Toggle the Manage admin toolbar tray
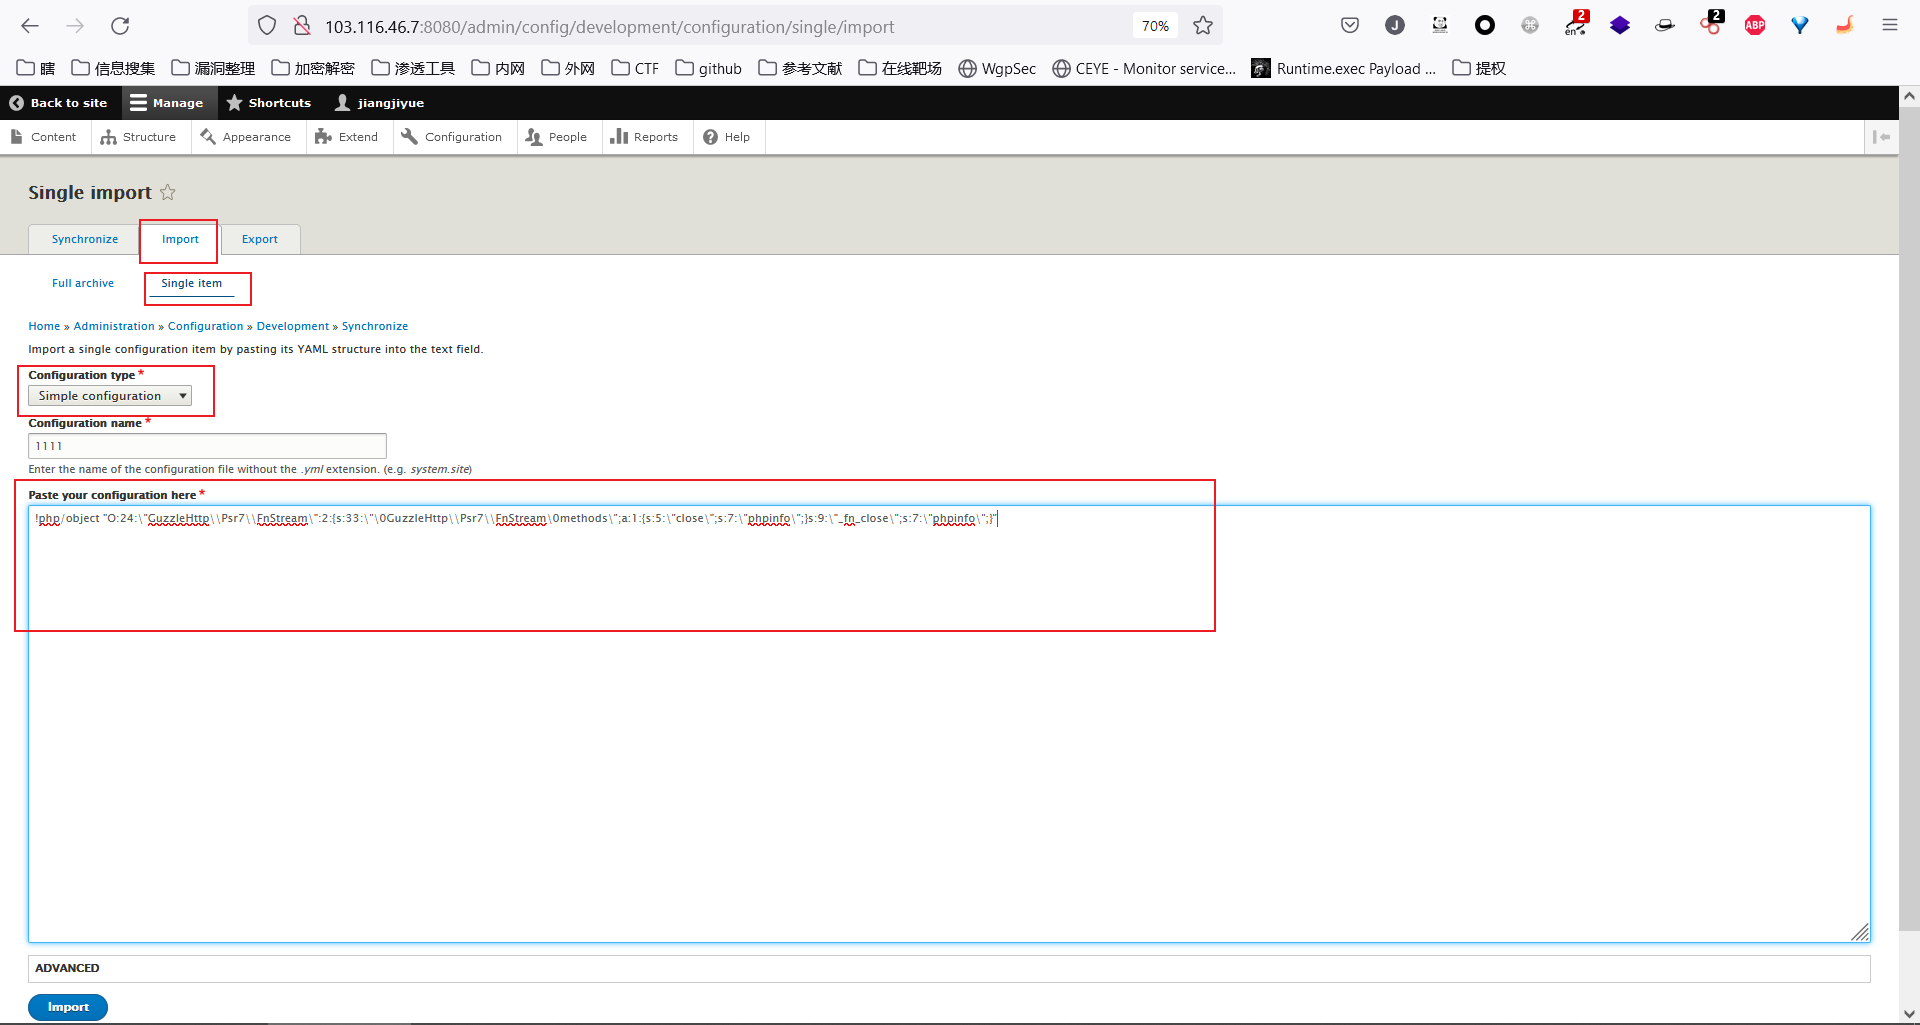The image size is (1920, 1025). (166, 103)
